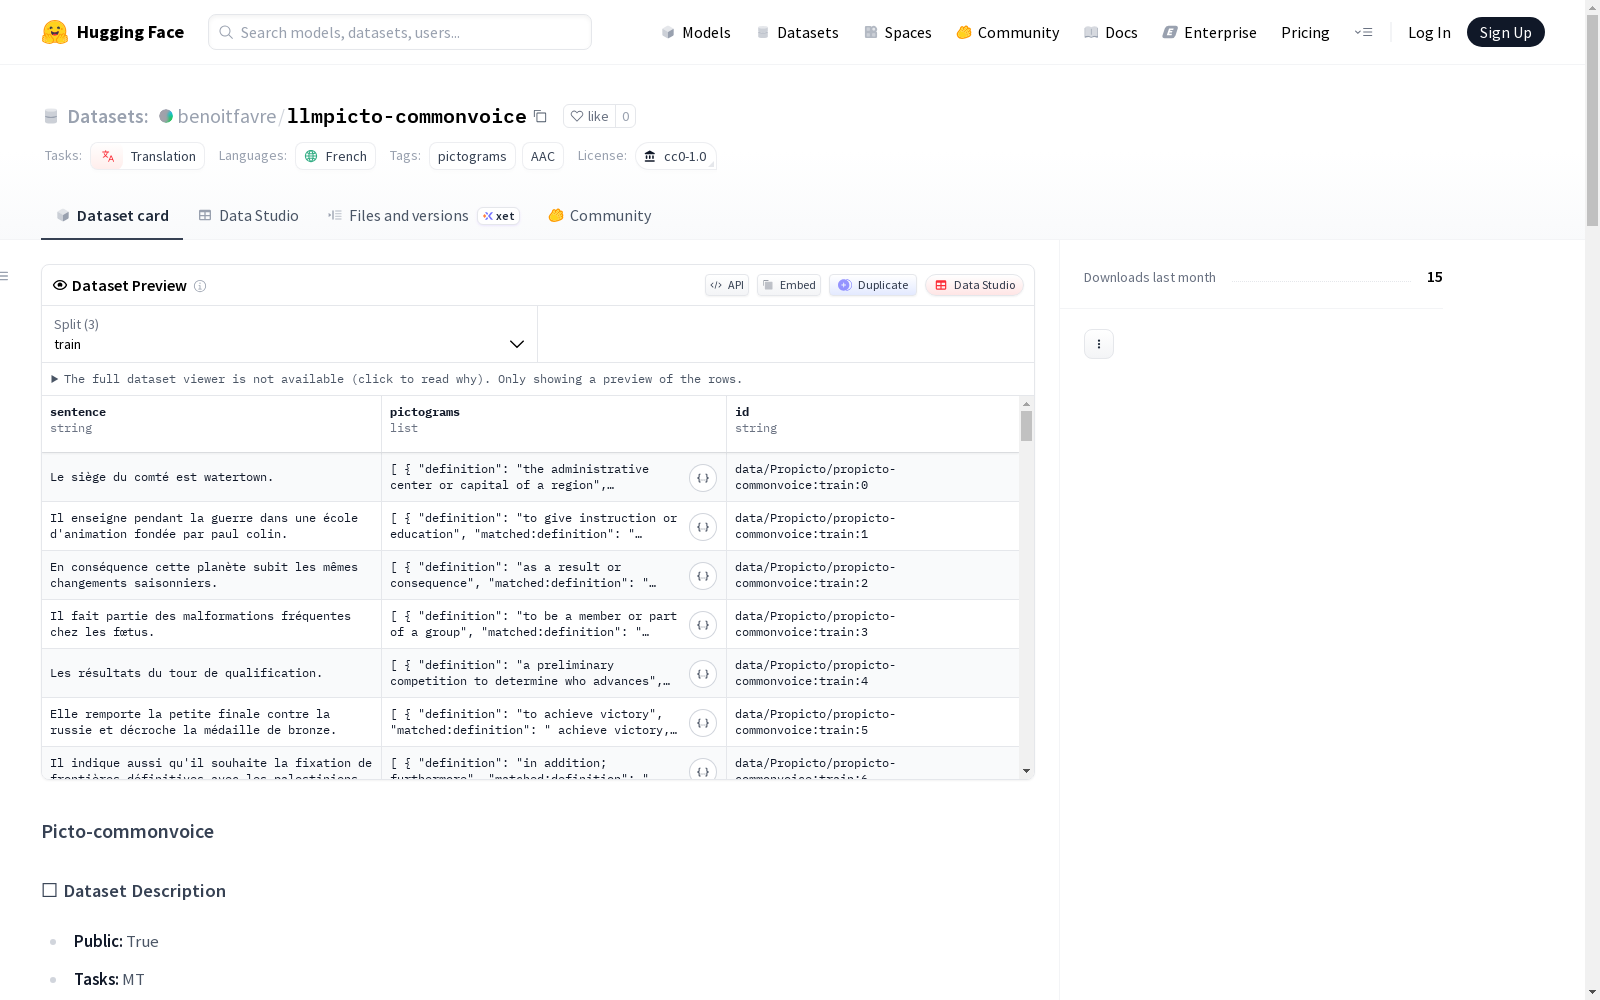Click the table scrollbar down arrow
Image resolution: width=1600 pixels, height=1000 pixels.
coord(1026,772)
